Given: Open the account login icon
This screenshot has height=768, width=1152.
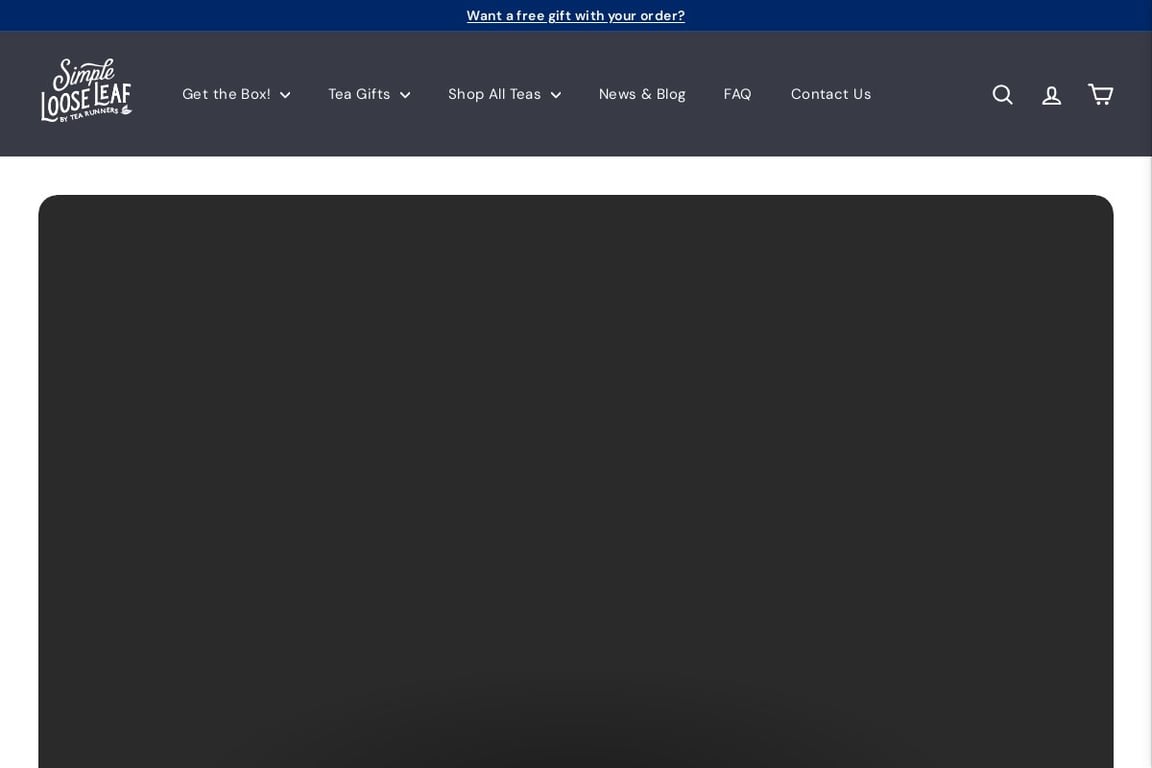Looking at the screenshot, I should click(1051, 94).
